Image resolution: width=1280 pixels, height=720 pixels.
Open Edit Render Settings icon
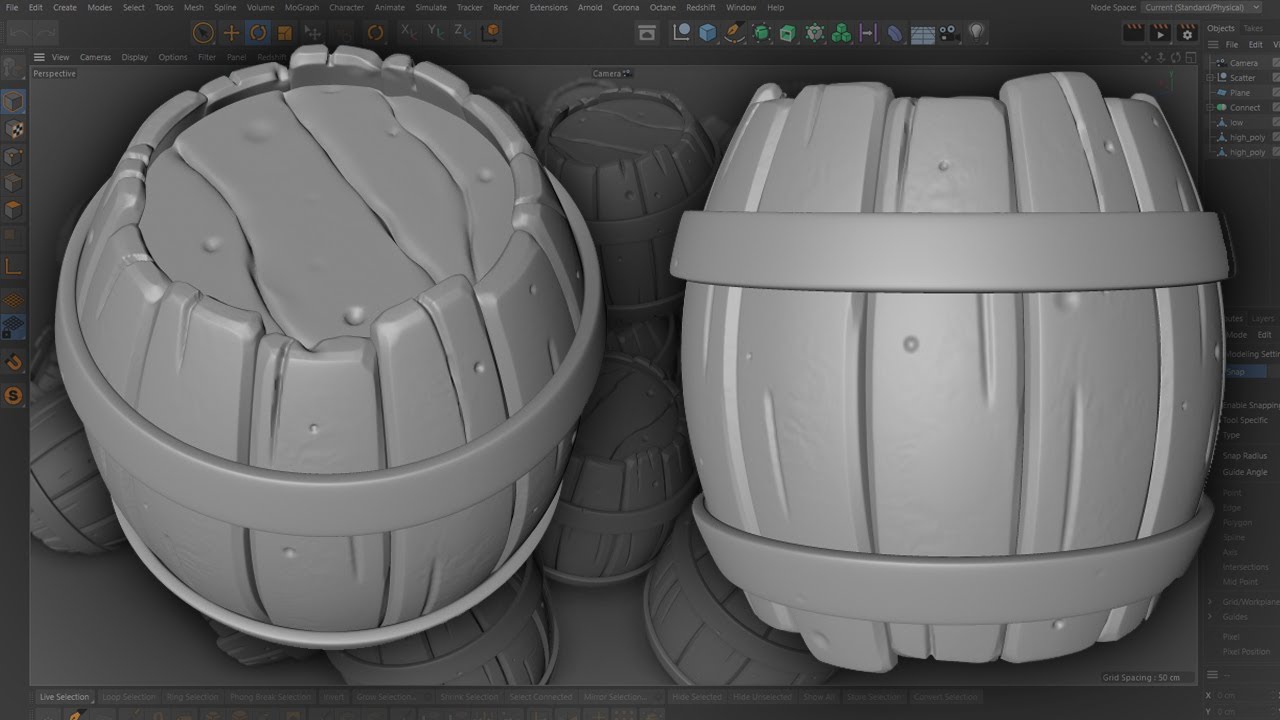[1186, 33]
